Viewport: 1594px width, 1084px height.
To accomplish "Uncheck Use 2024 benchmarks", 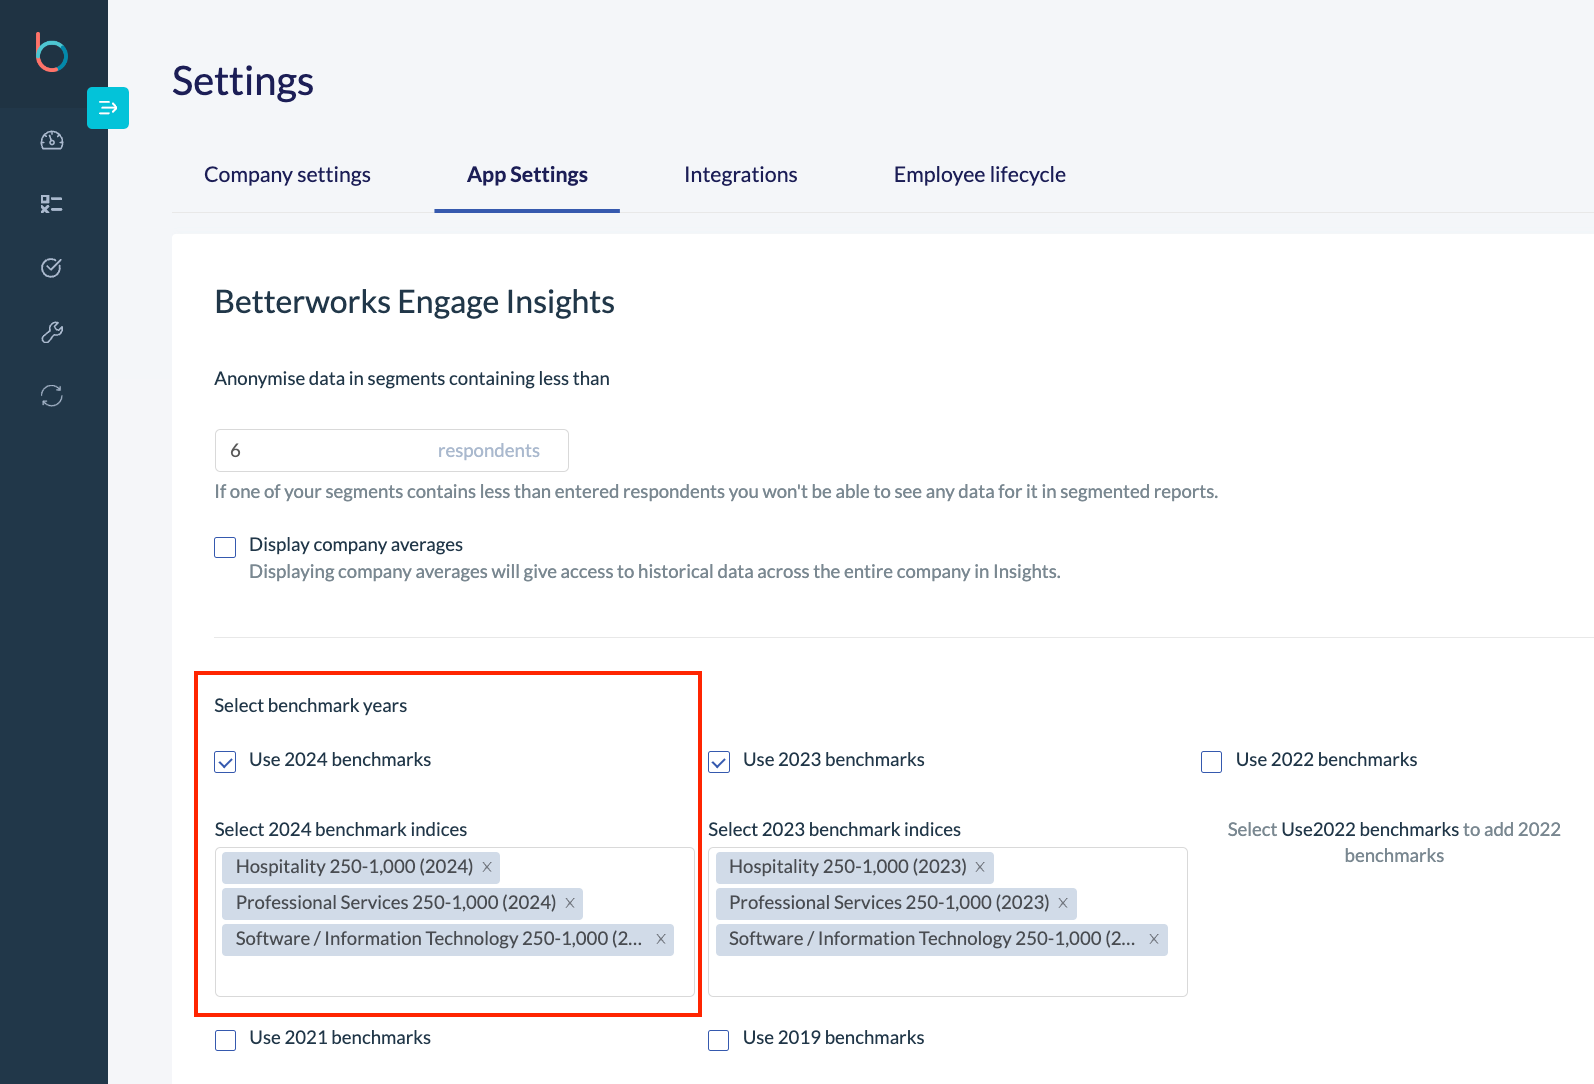I will tap(225, 762).
